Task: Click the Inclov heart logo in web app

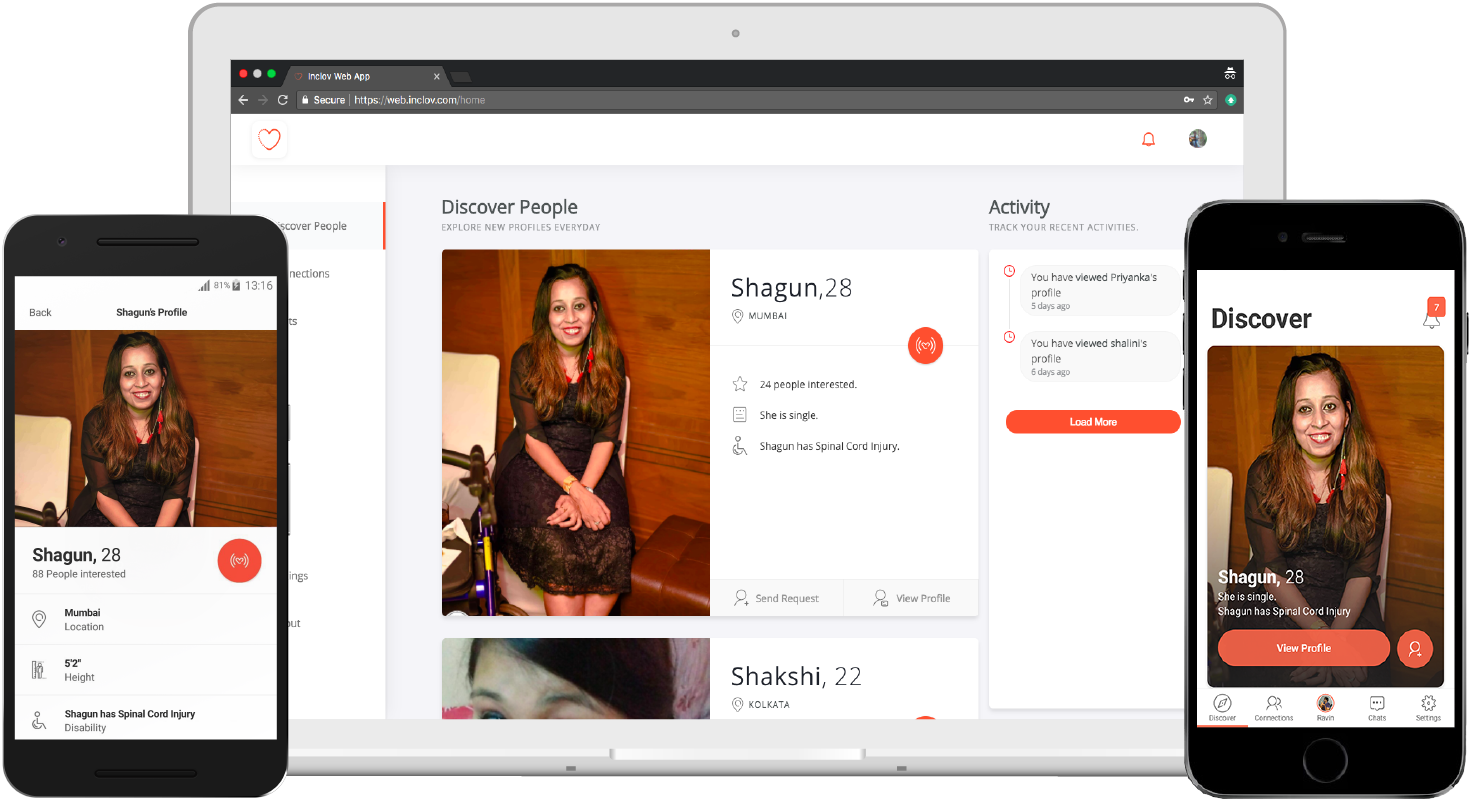Action: 269,139
